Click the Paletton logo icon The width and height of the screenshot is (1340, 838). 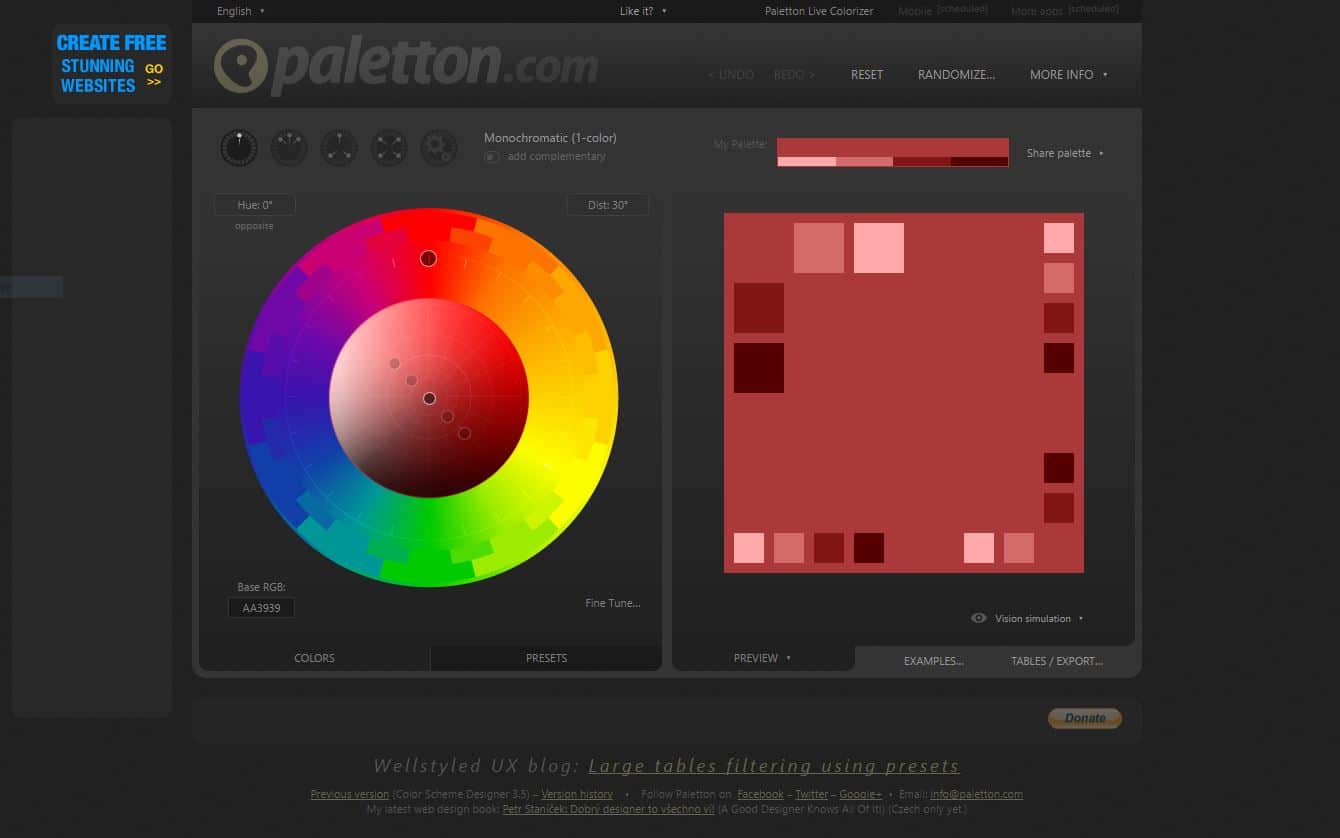coord(241,66)
